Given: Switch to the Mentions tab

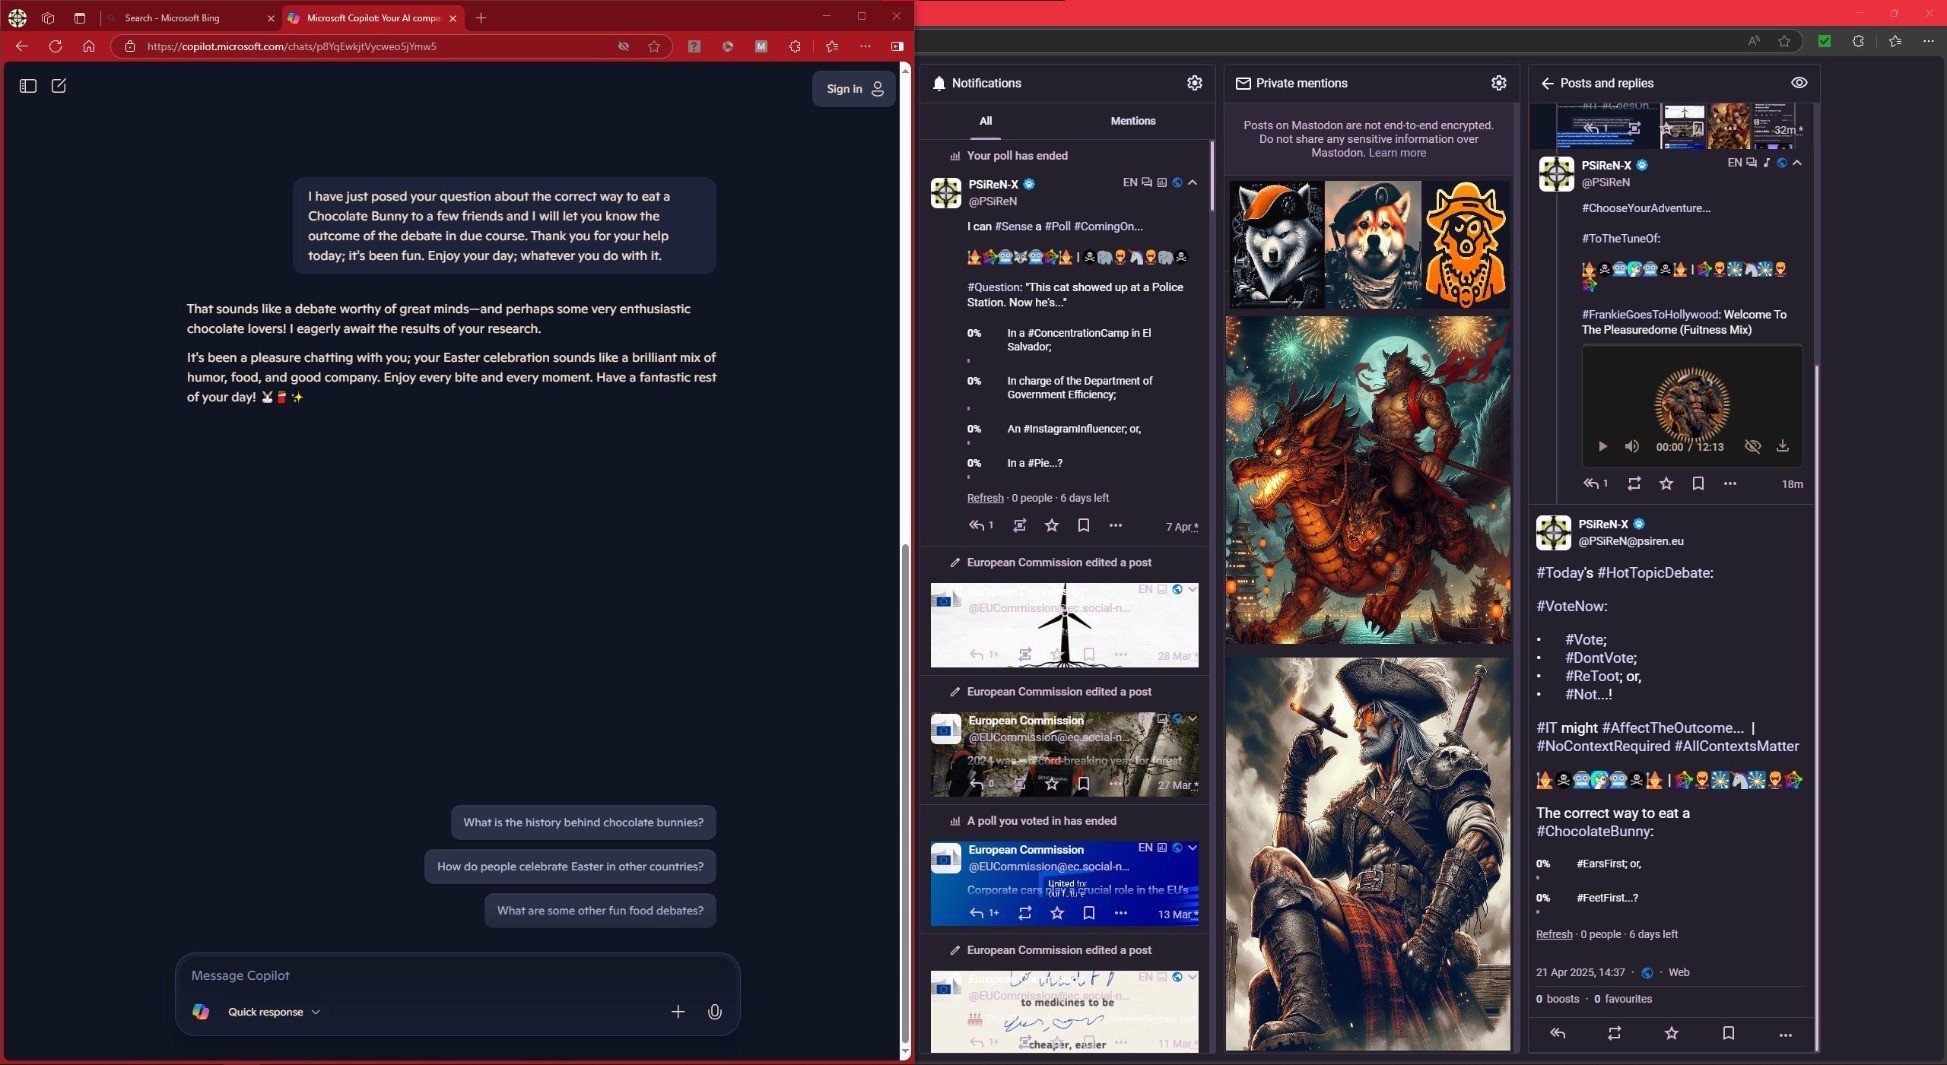Looking at the screenshot, I should click(x=1132, y=121).
